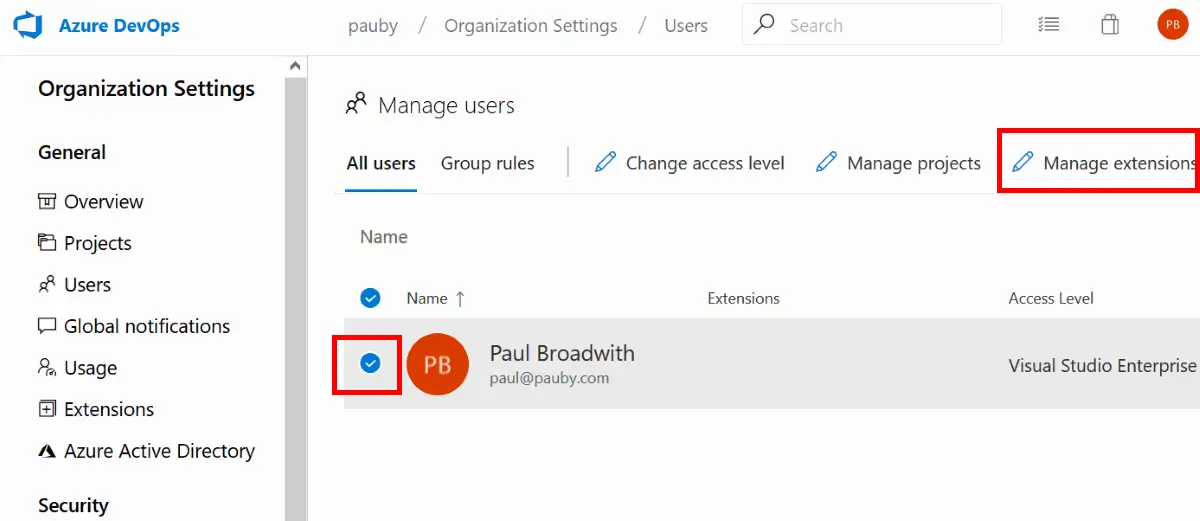
Task: Open the Overview settings page
Action: (104, 202)
